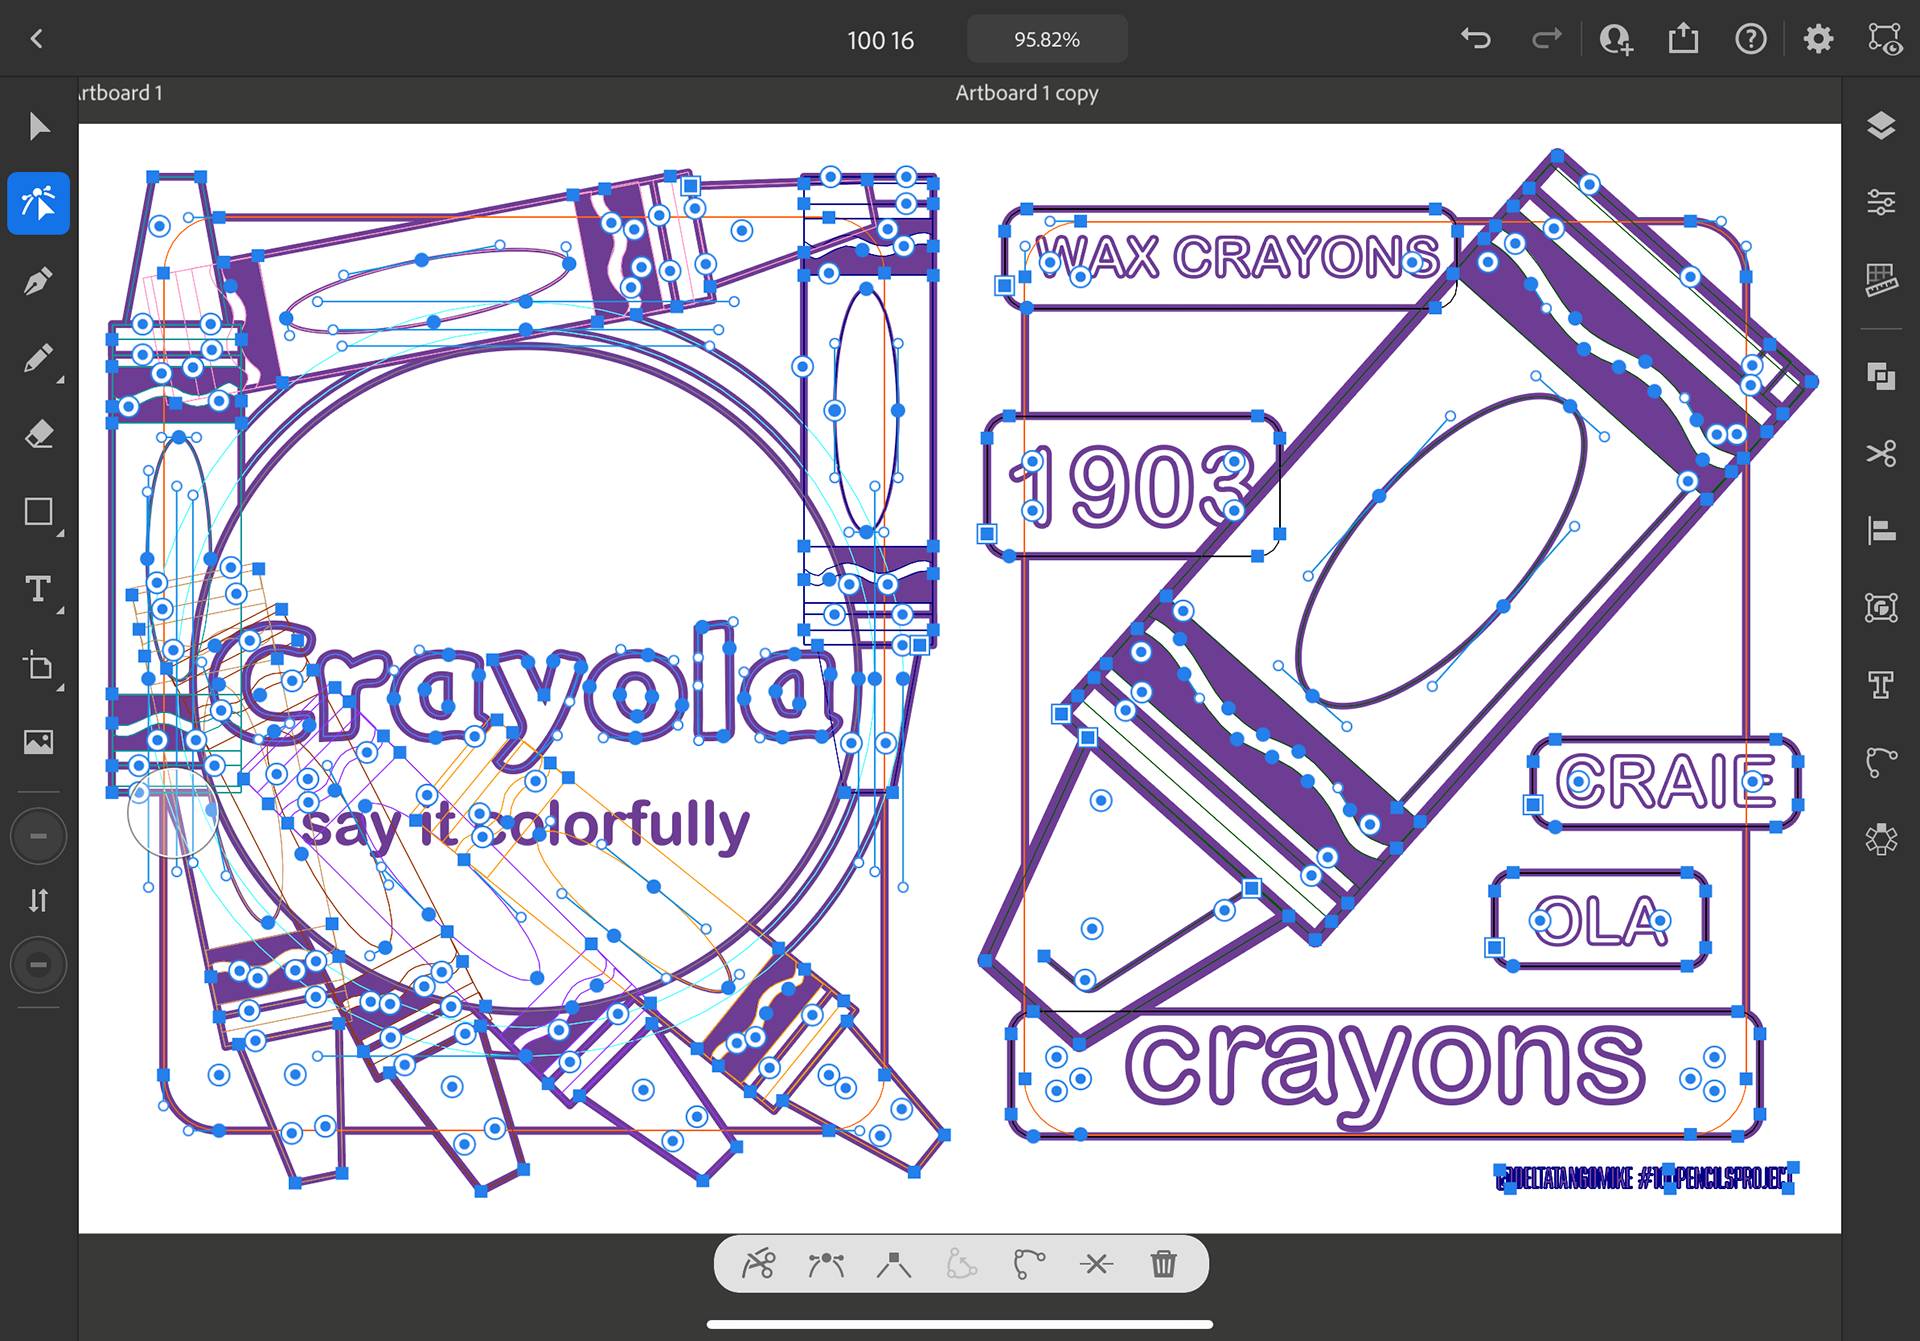Open the Object arrange panel

pyautogui.click(x=1881, y=607)
